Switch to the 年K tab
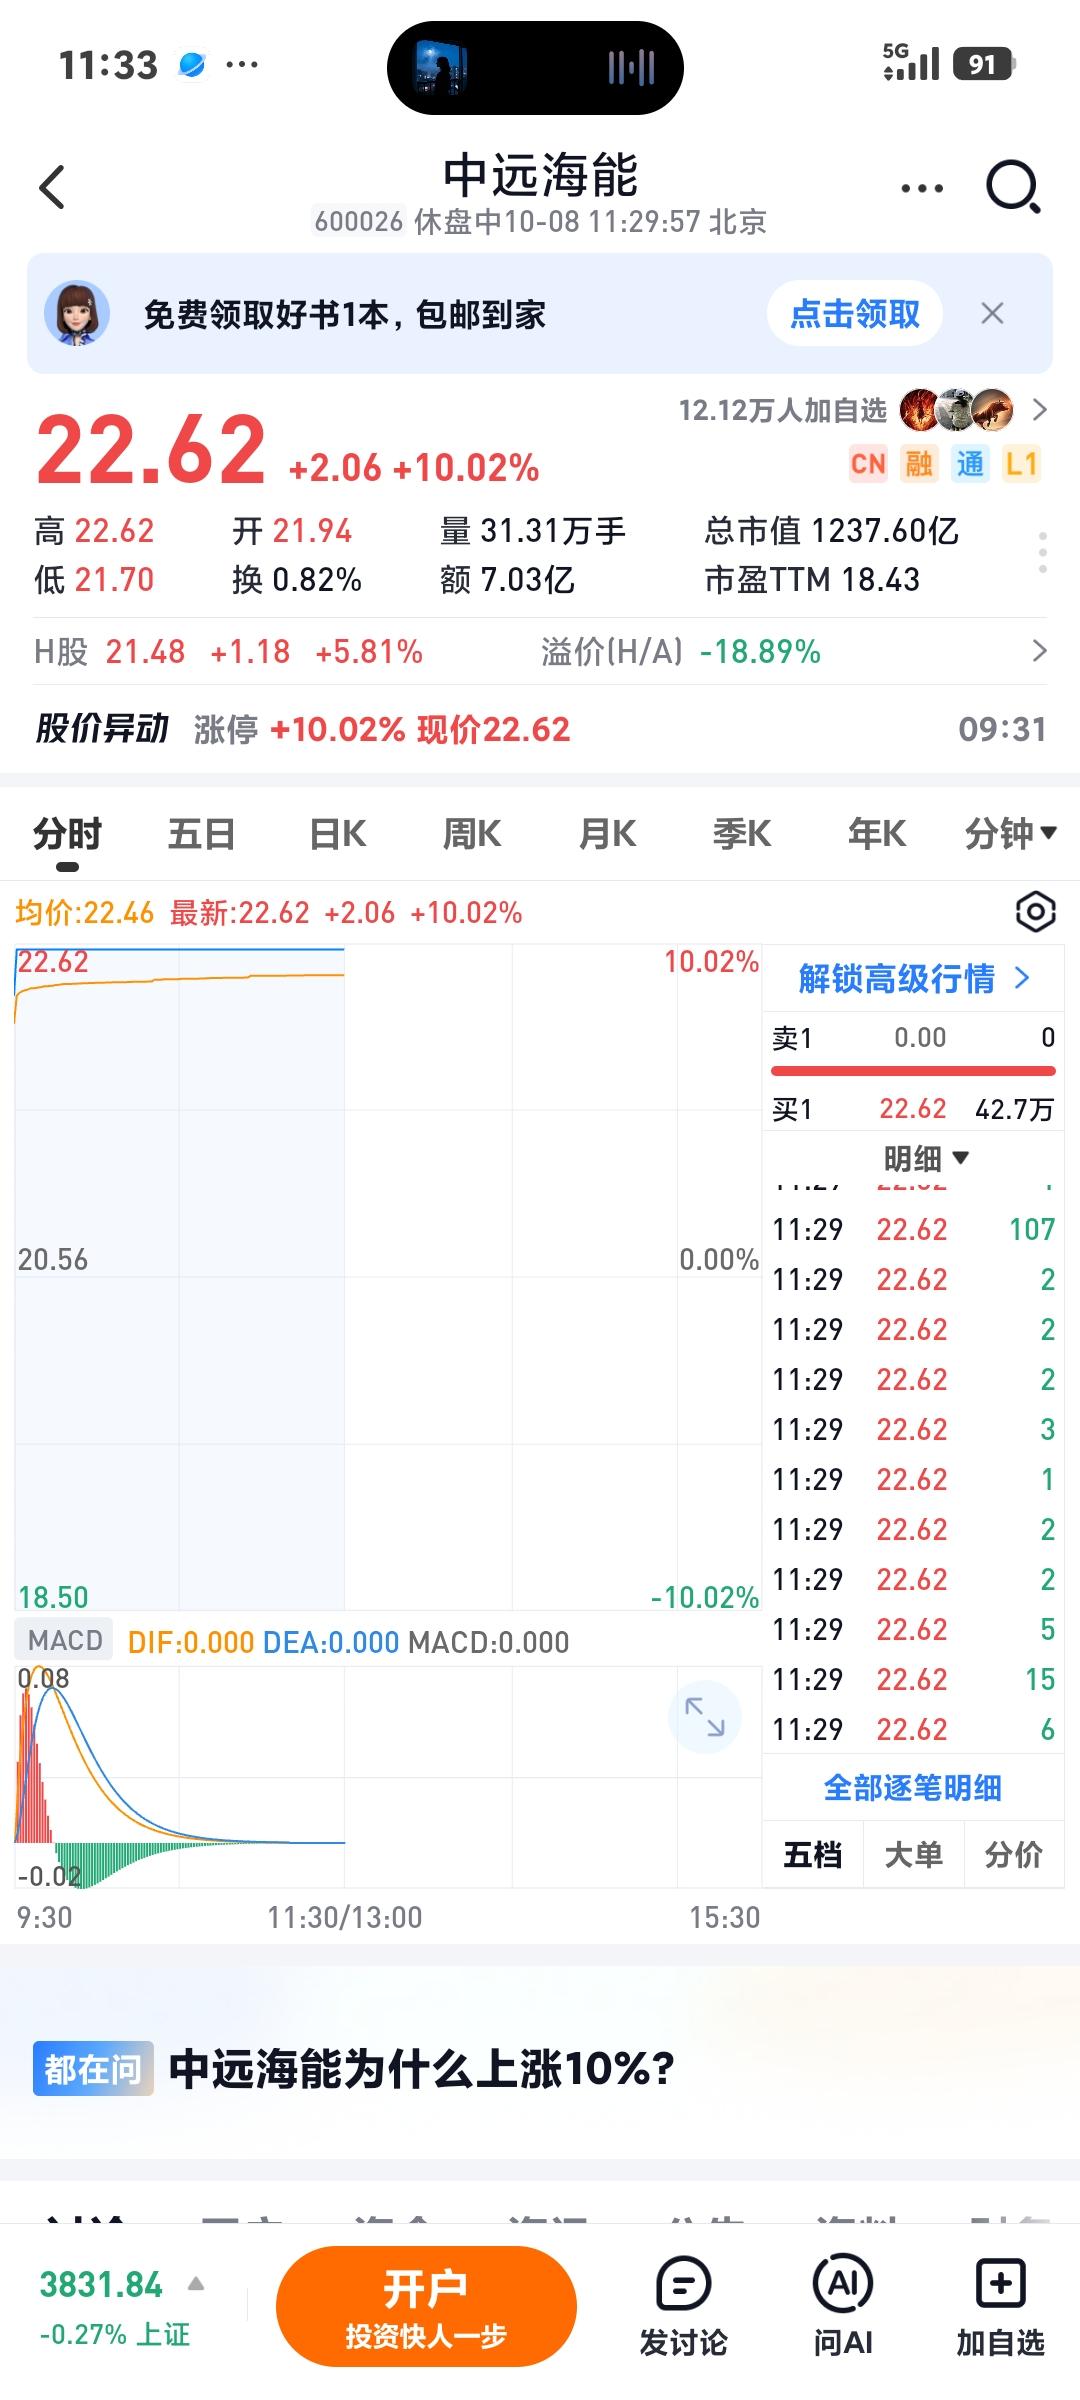This screenshot has height=2400, width=1080. [x=877, y=833]
